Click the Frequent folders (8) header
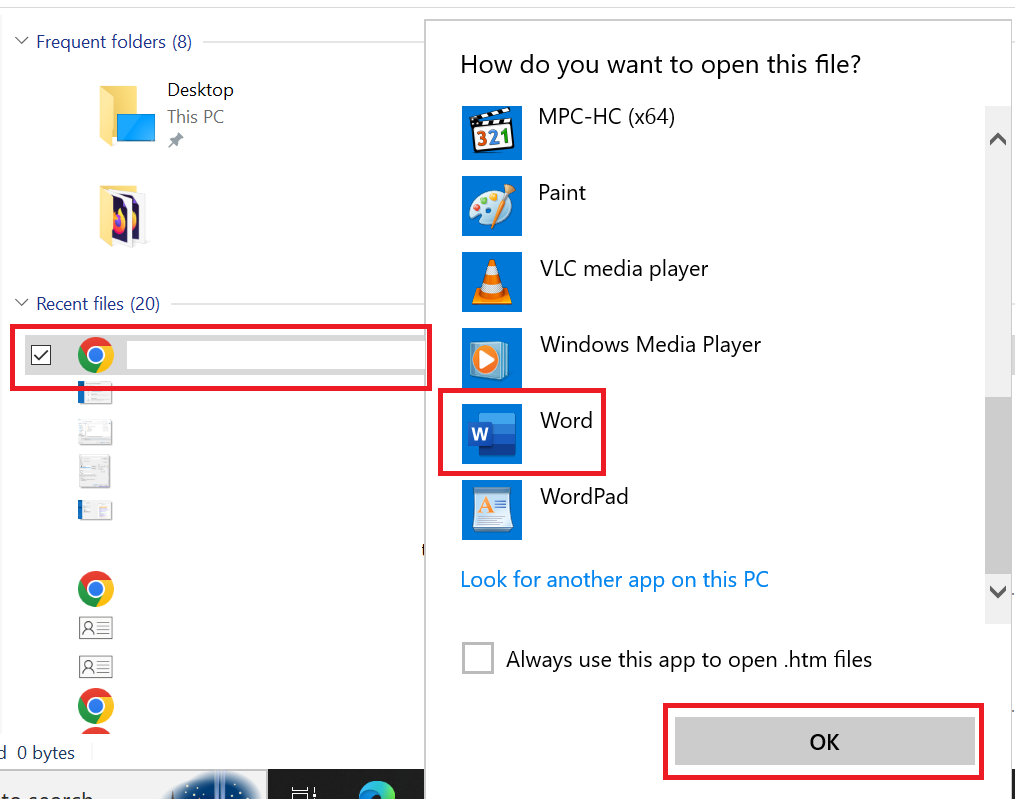This screenshot has height=799, width=1015. pyautogui.click(x=114, y=42)
